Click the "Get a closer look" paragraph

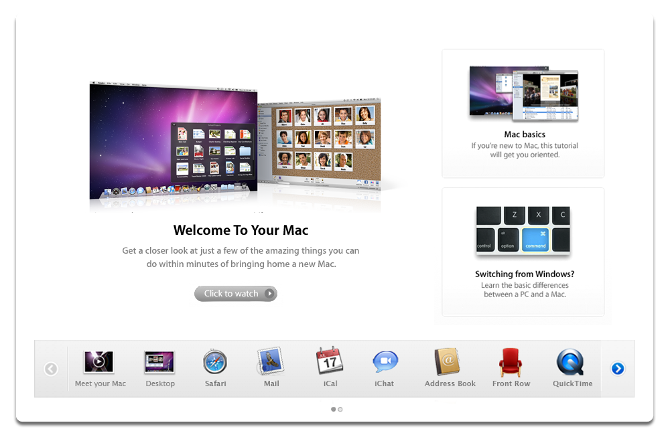click(x=241, y=257)
